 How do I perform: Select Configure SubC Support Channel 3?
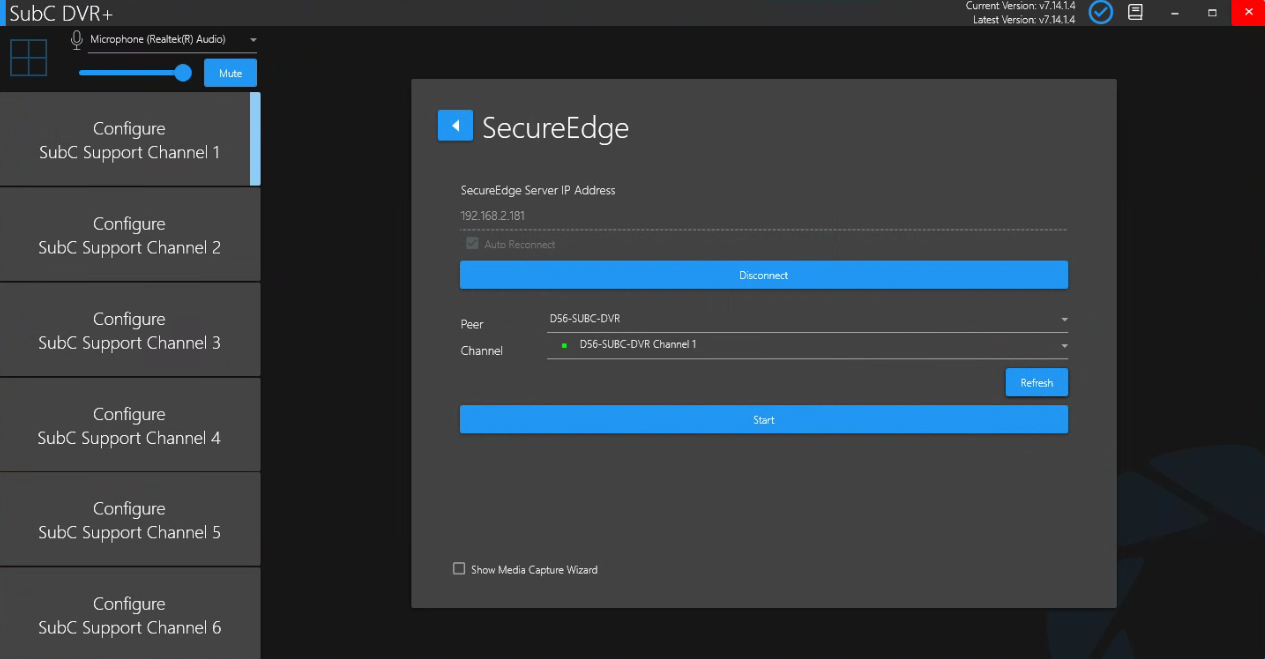pos(130,330)
